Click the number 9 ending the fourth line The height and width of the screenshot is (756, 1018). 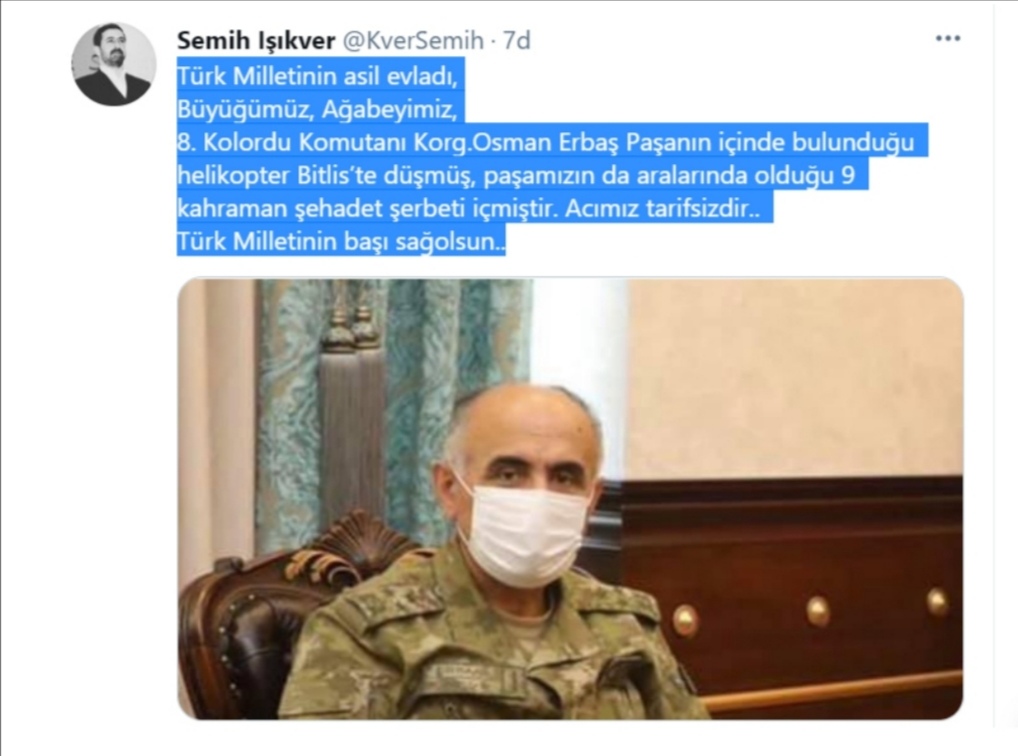(849, 175)
